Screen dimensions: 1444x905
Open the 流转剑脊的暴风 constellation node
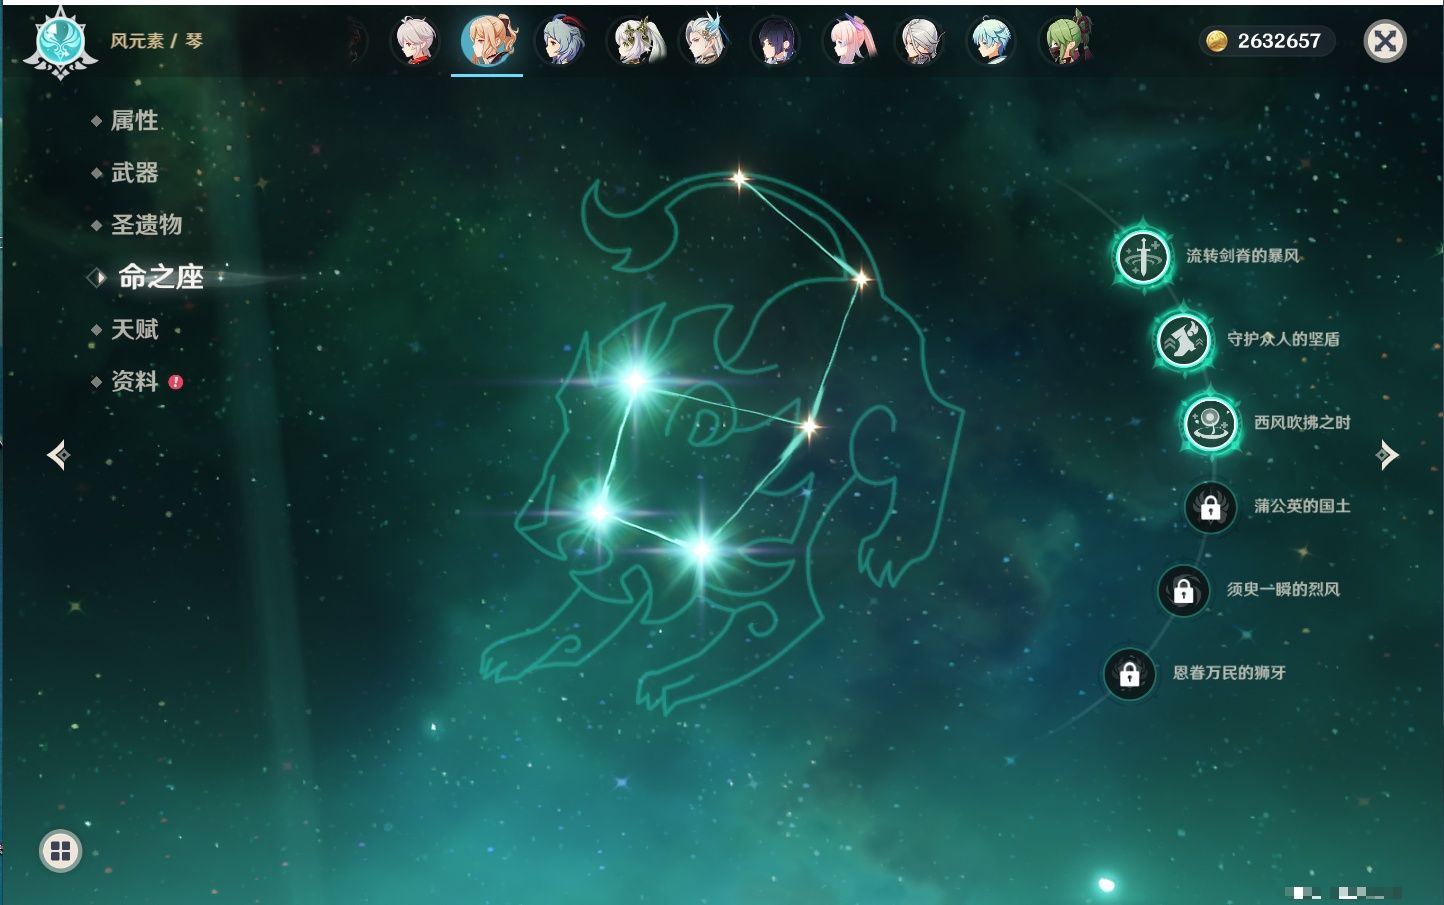[x=1143, y=256]
